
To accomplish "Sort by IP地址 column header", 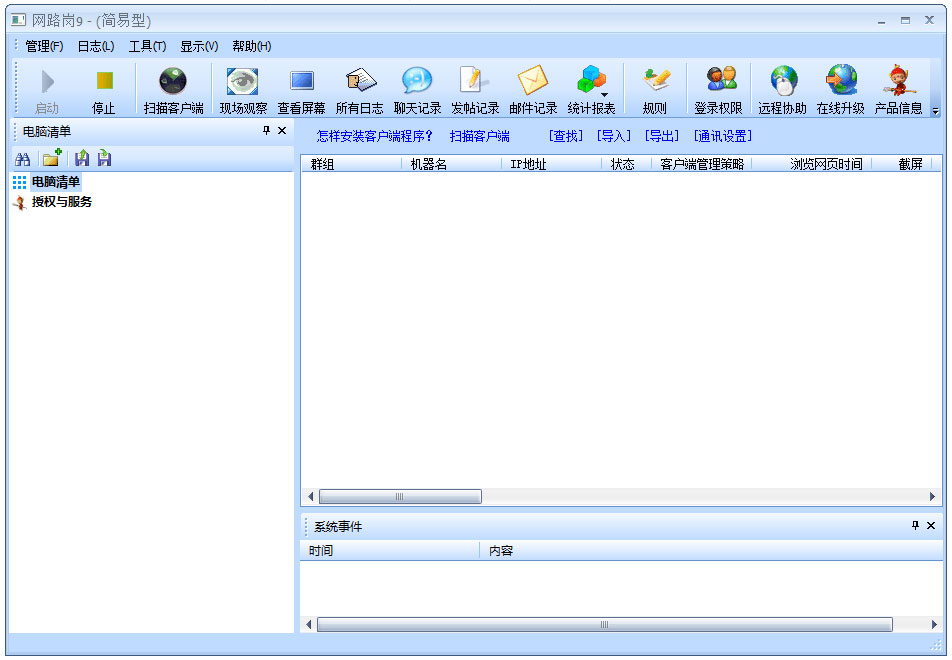I will pyautogui.click(x=551, y=164).
